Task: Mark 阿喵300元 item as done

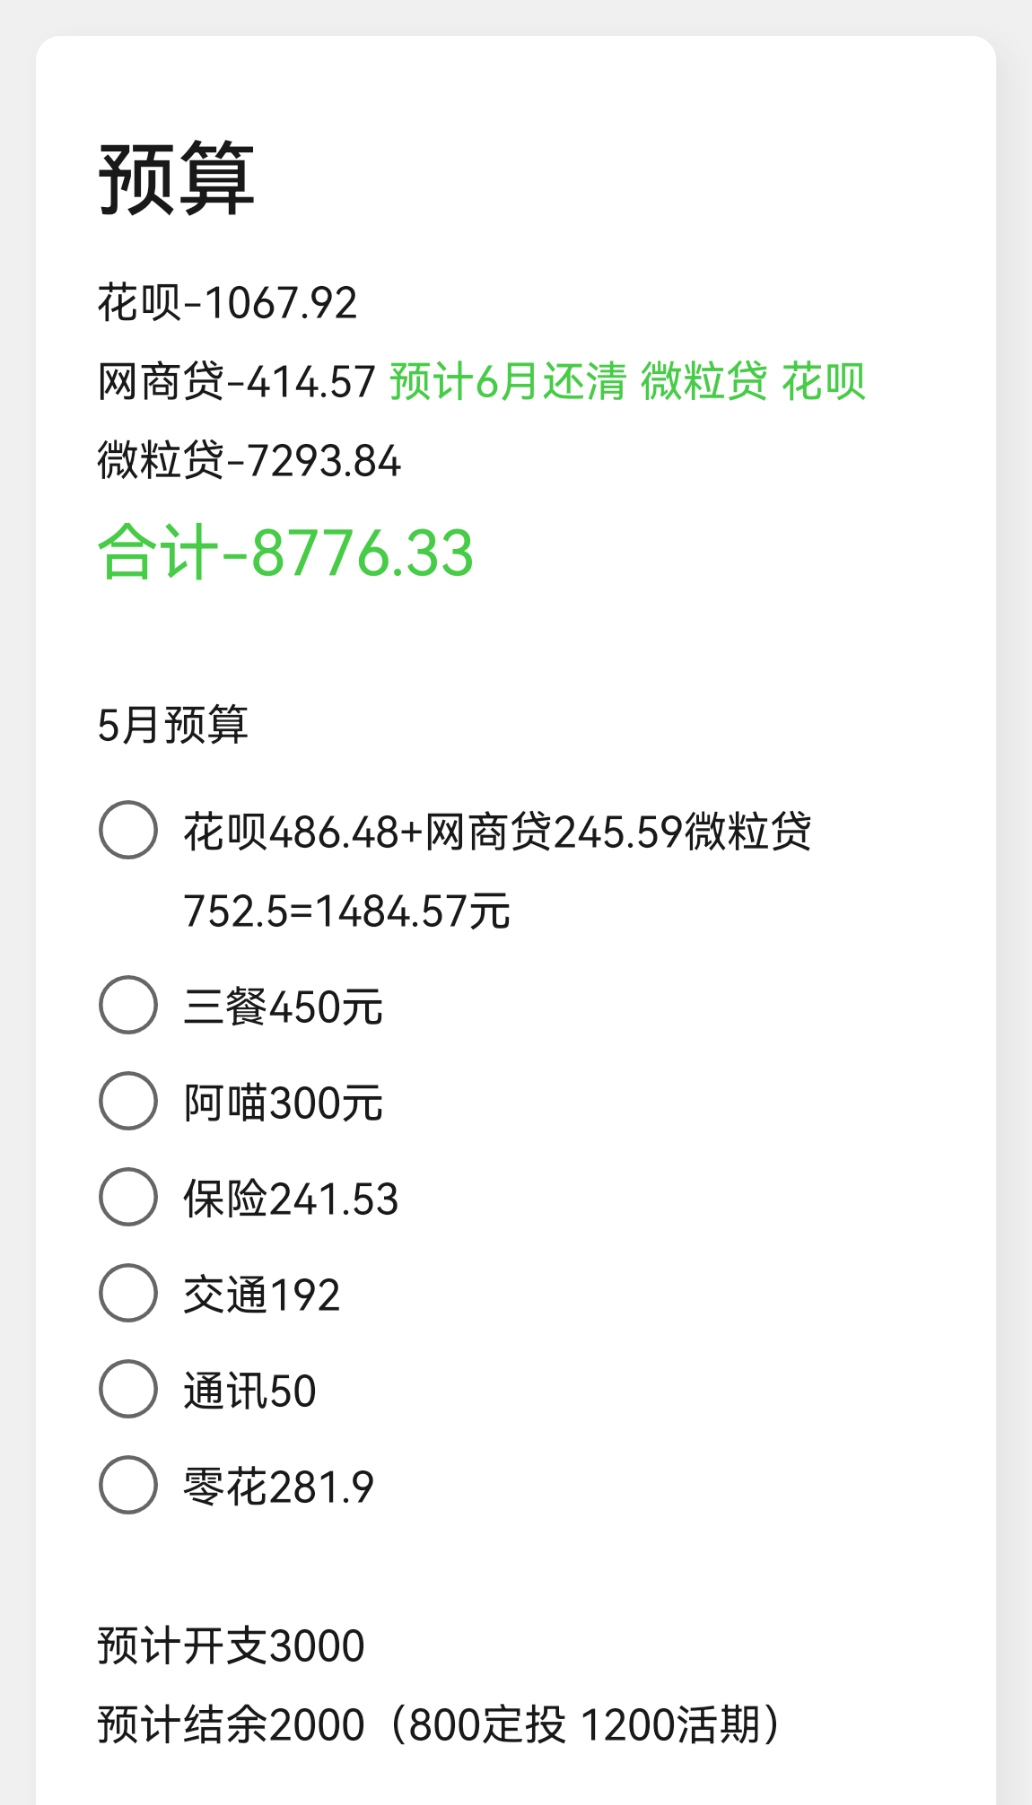Action: click(128, 1101)
